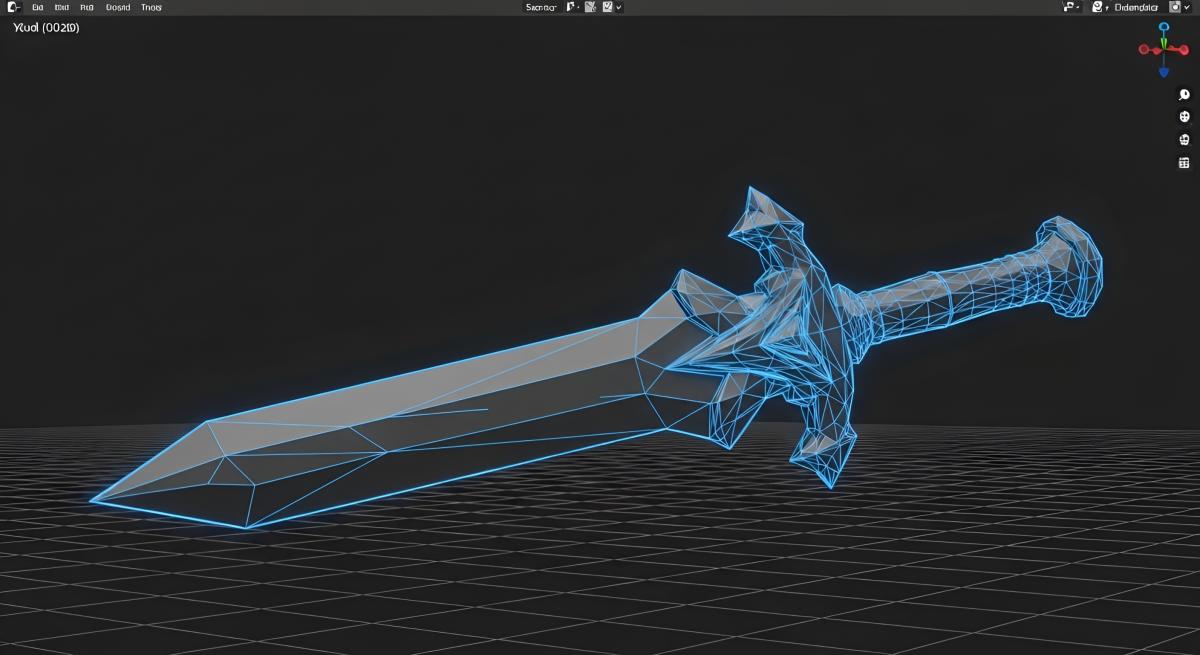1200x655 pixels.
Task: Toggle the viewport shading icon at far top-right
Action: pos(1174,7)
